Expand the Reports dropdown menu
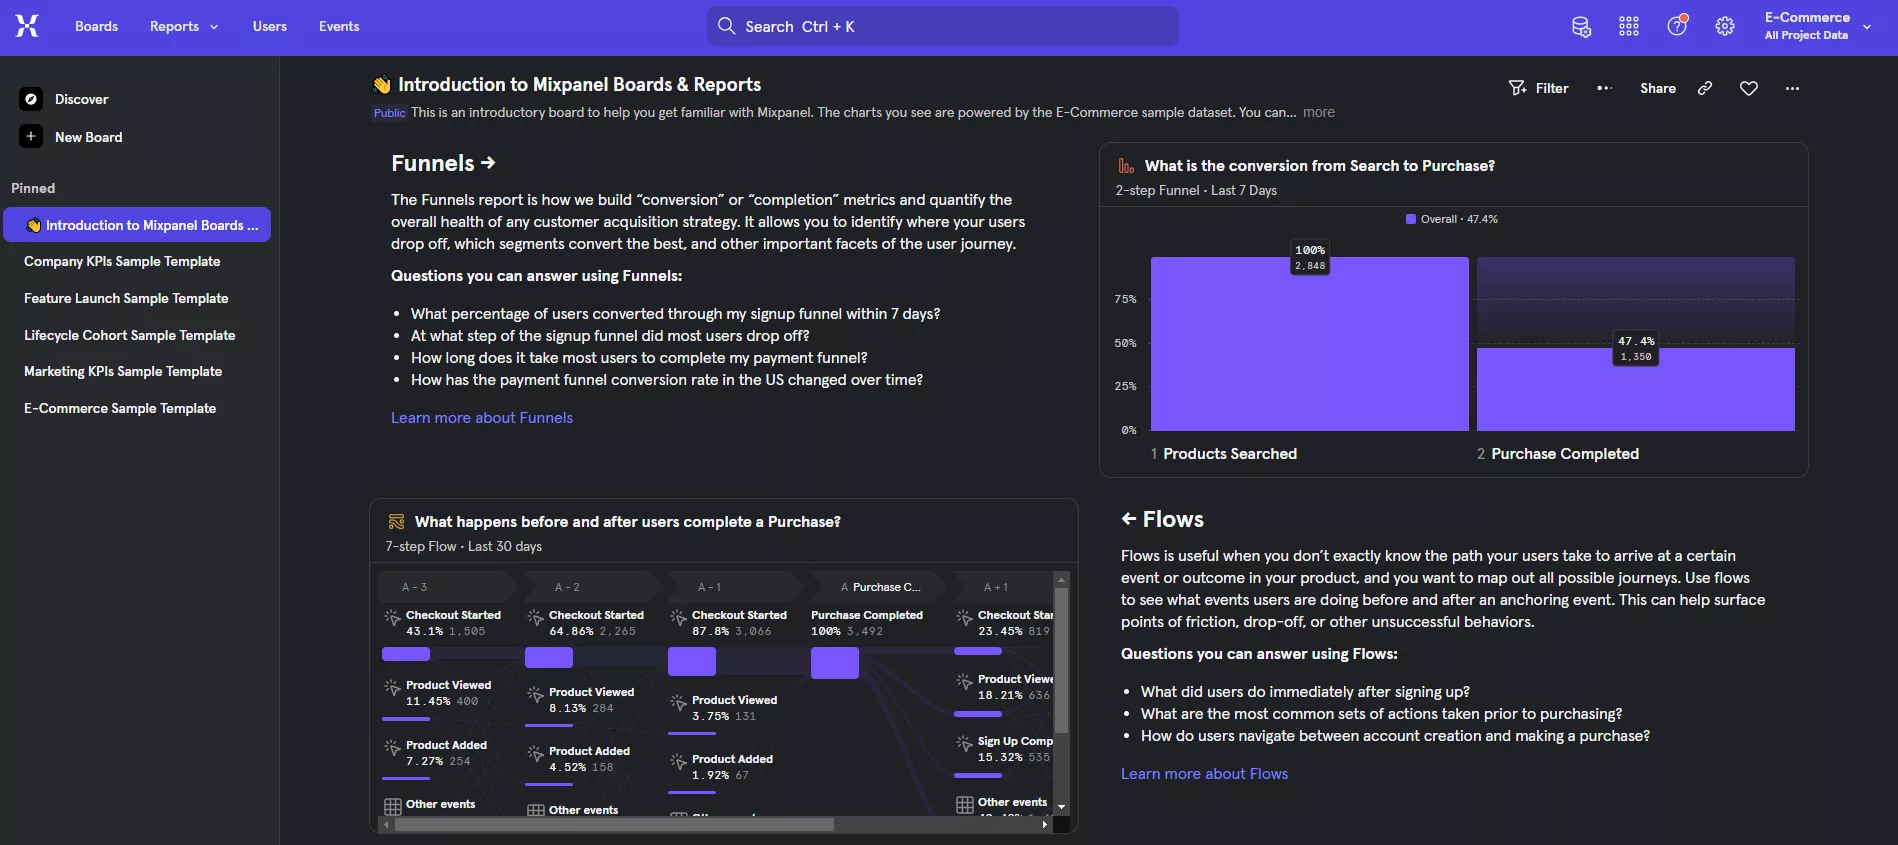This screenshot has width=1898, height=845. (x=184, y=27)
